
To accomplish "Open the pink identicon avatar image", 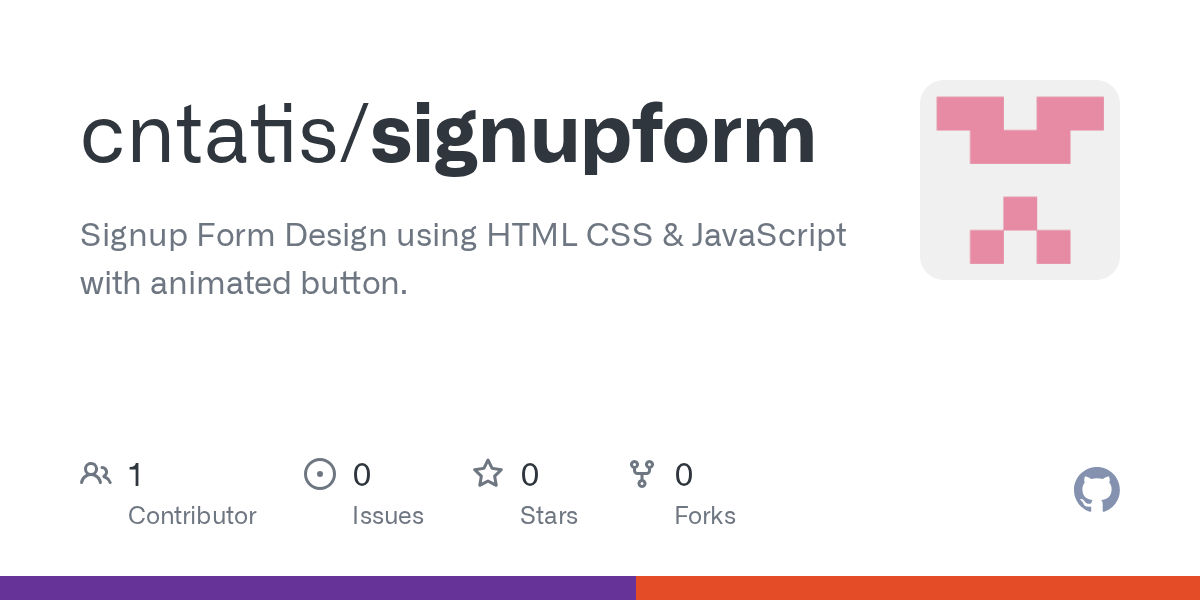I will [1019, 180].
